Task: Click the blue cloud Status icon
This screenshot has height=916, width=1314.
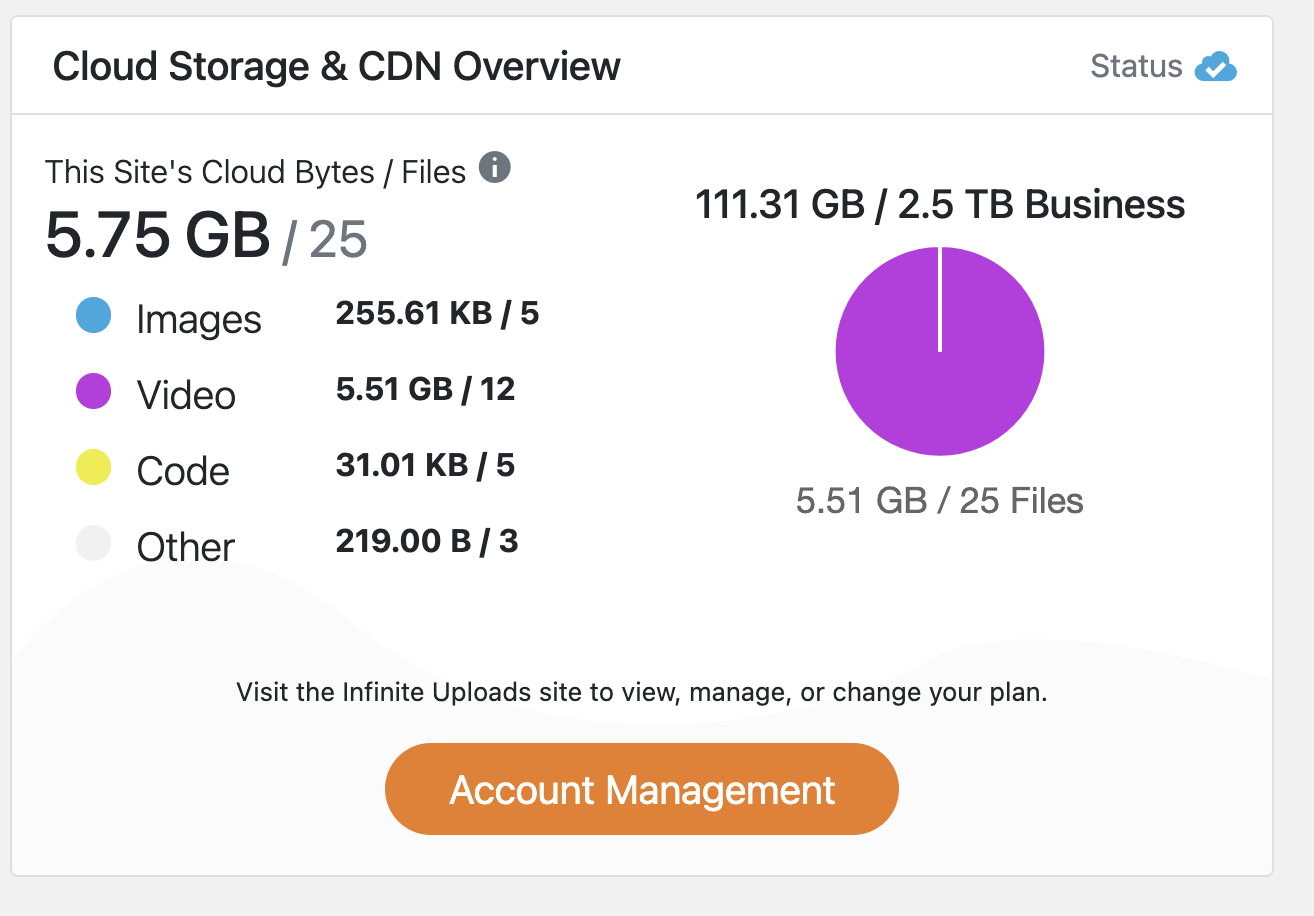Action: pos(1218,67)
